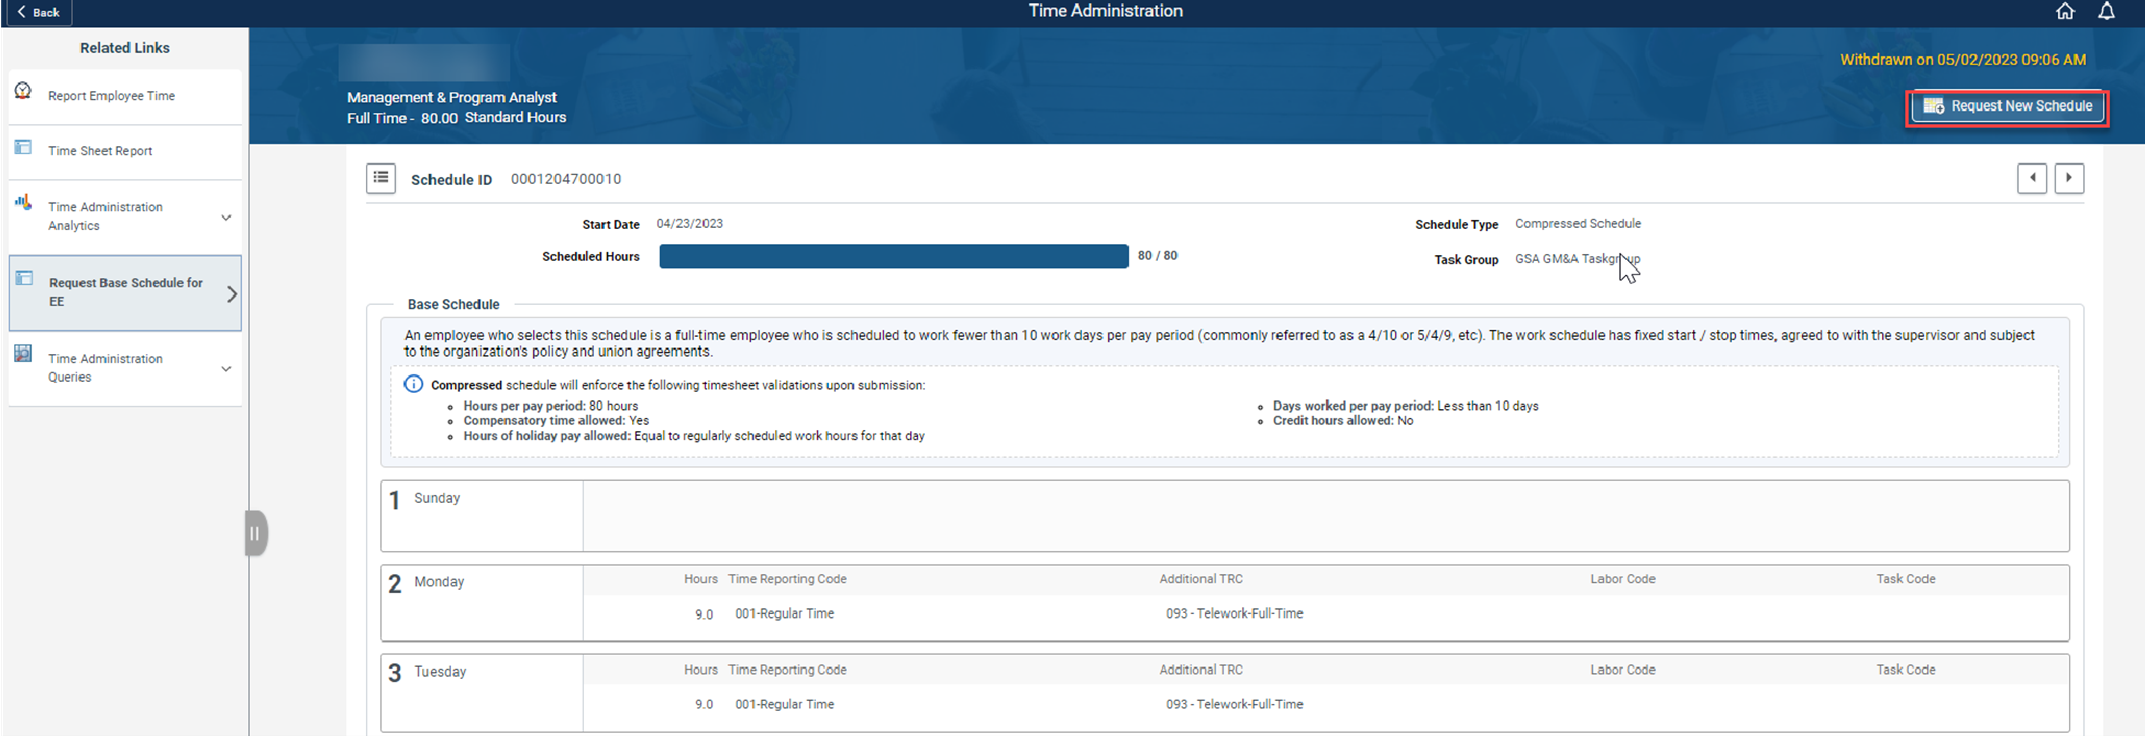Click the Time Administration Queries icon
Image resolution: width=2145 pixels, height=736 pixels.
point(23,354)
